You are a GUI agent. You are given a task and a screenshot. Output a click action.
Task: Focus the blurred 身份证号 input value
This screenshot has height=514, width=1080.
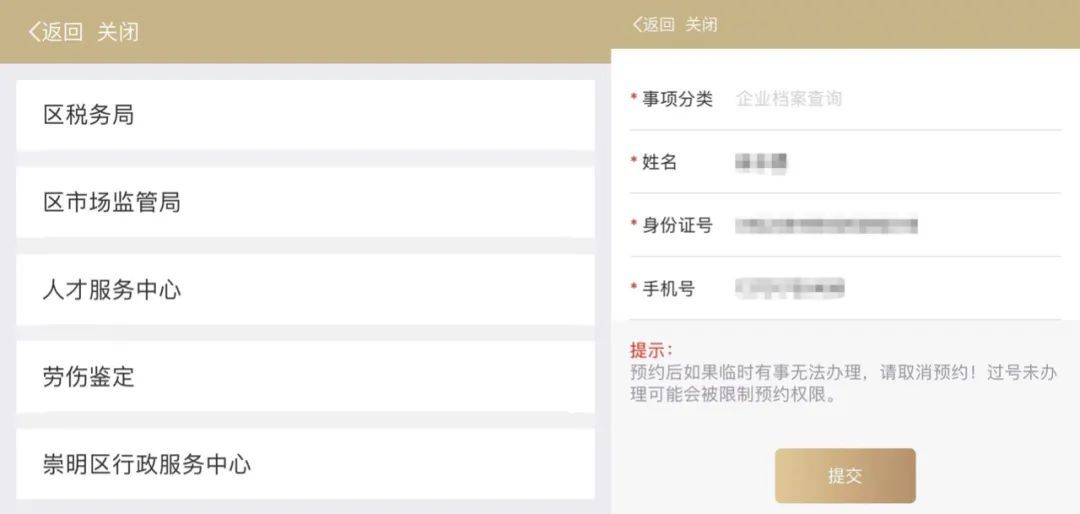pyautogui.click(x=826, y=225)
